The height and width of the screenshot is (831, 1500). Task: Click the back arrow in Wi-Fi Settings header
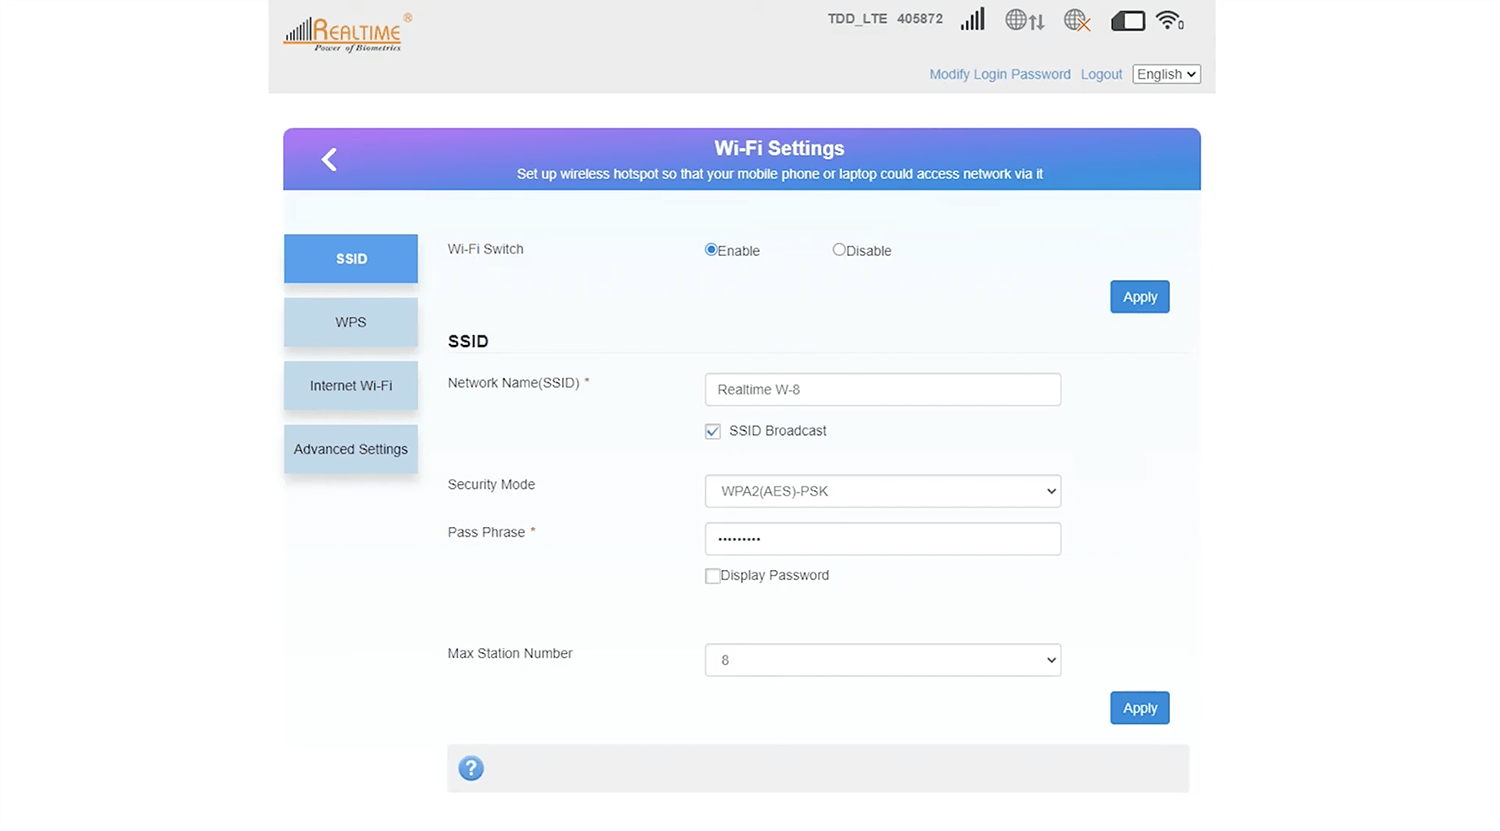[x=329, y=160]
